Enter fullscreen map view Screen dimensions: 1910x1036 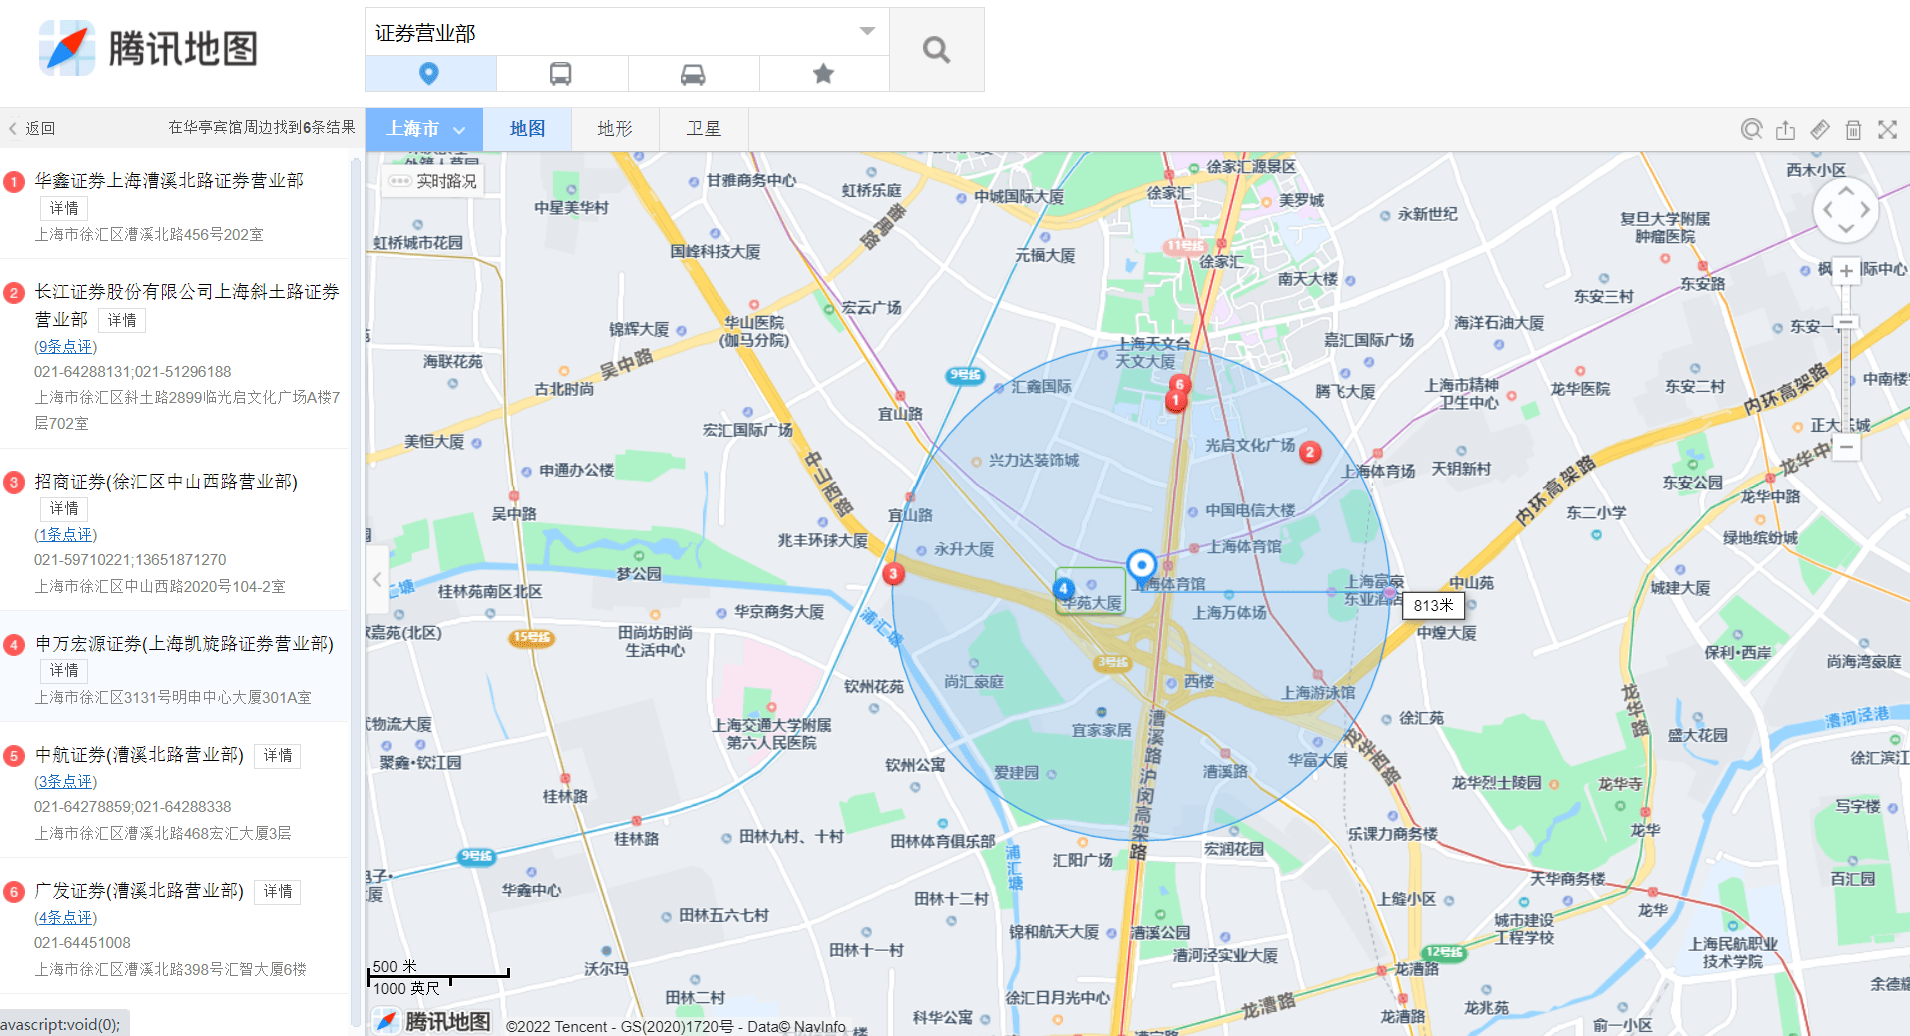[1887, 130]
